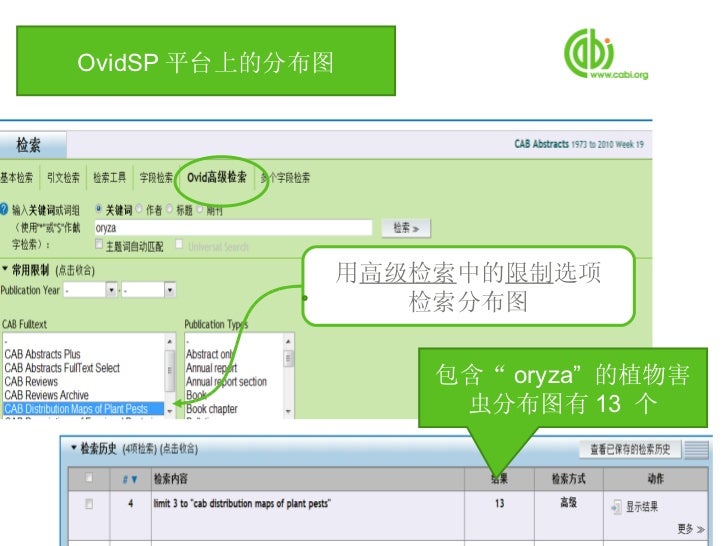Click the blue help question mark icon
Image resolution: width=728 pixels, height=546 pixels.
pos(4,209)
